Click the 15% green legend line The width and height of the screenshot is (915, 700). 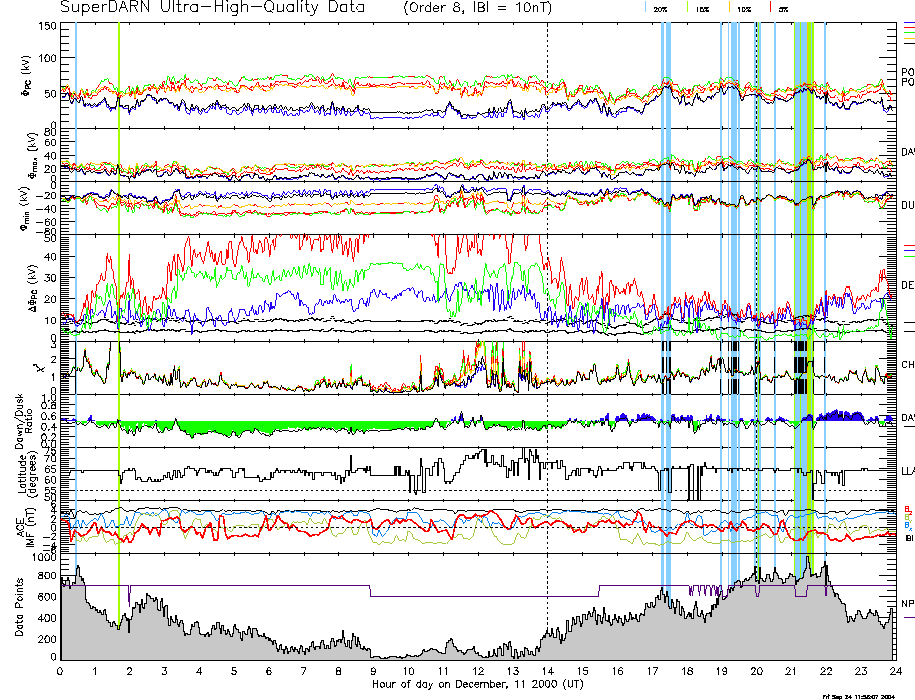coord(687,8)
